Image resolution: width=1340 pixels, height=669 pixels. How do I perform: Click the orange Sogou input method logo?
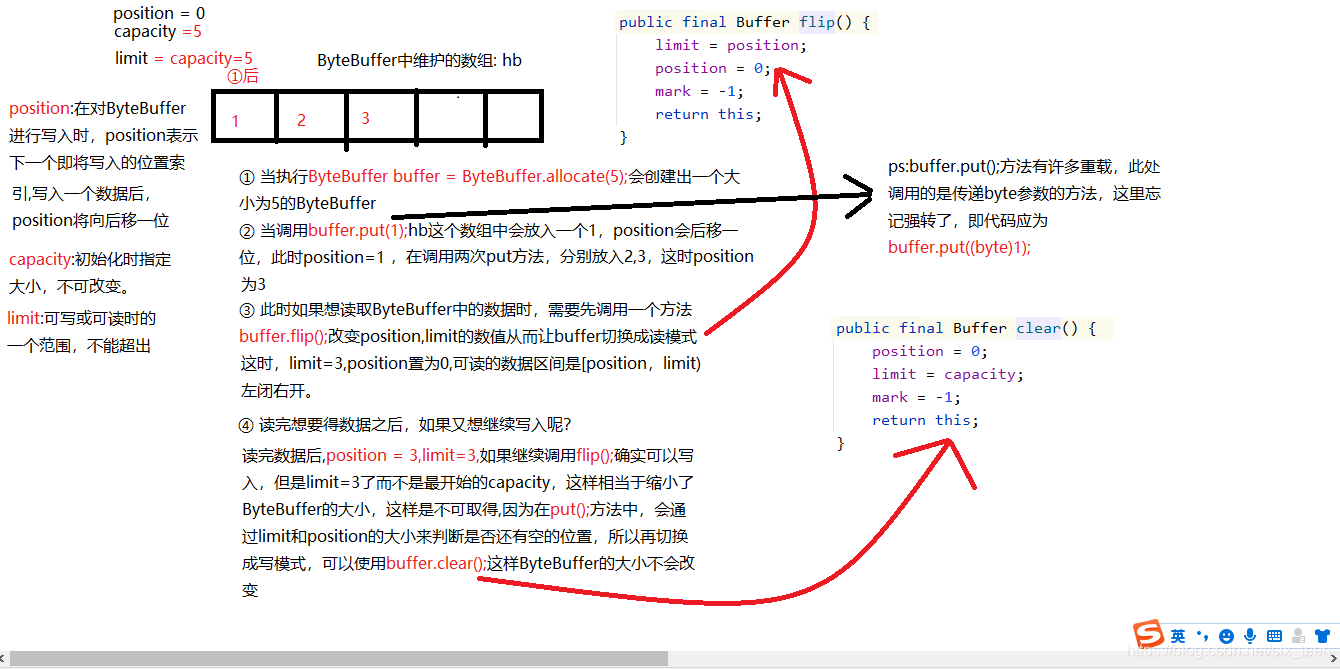1148,634
